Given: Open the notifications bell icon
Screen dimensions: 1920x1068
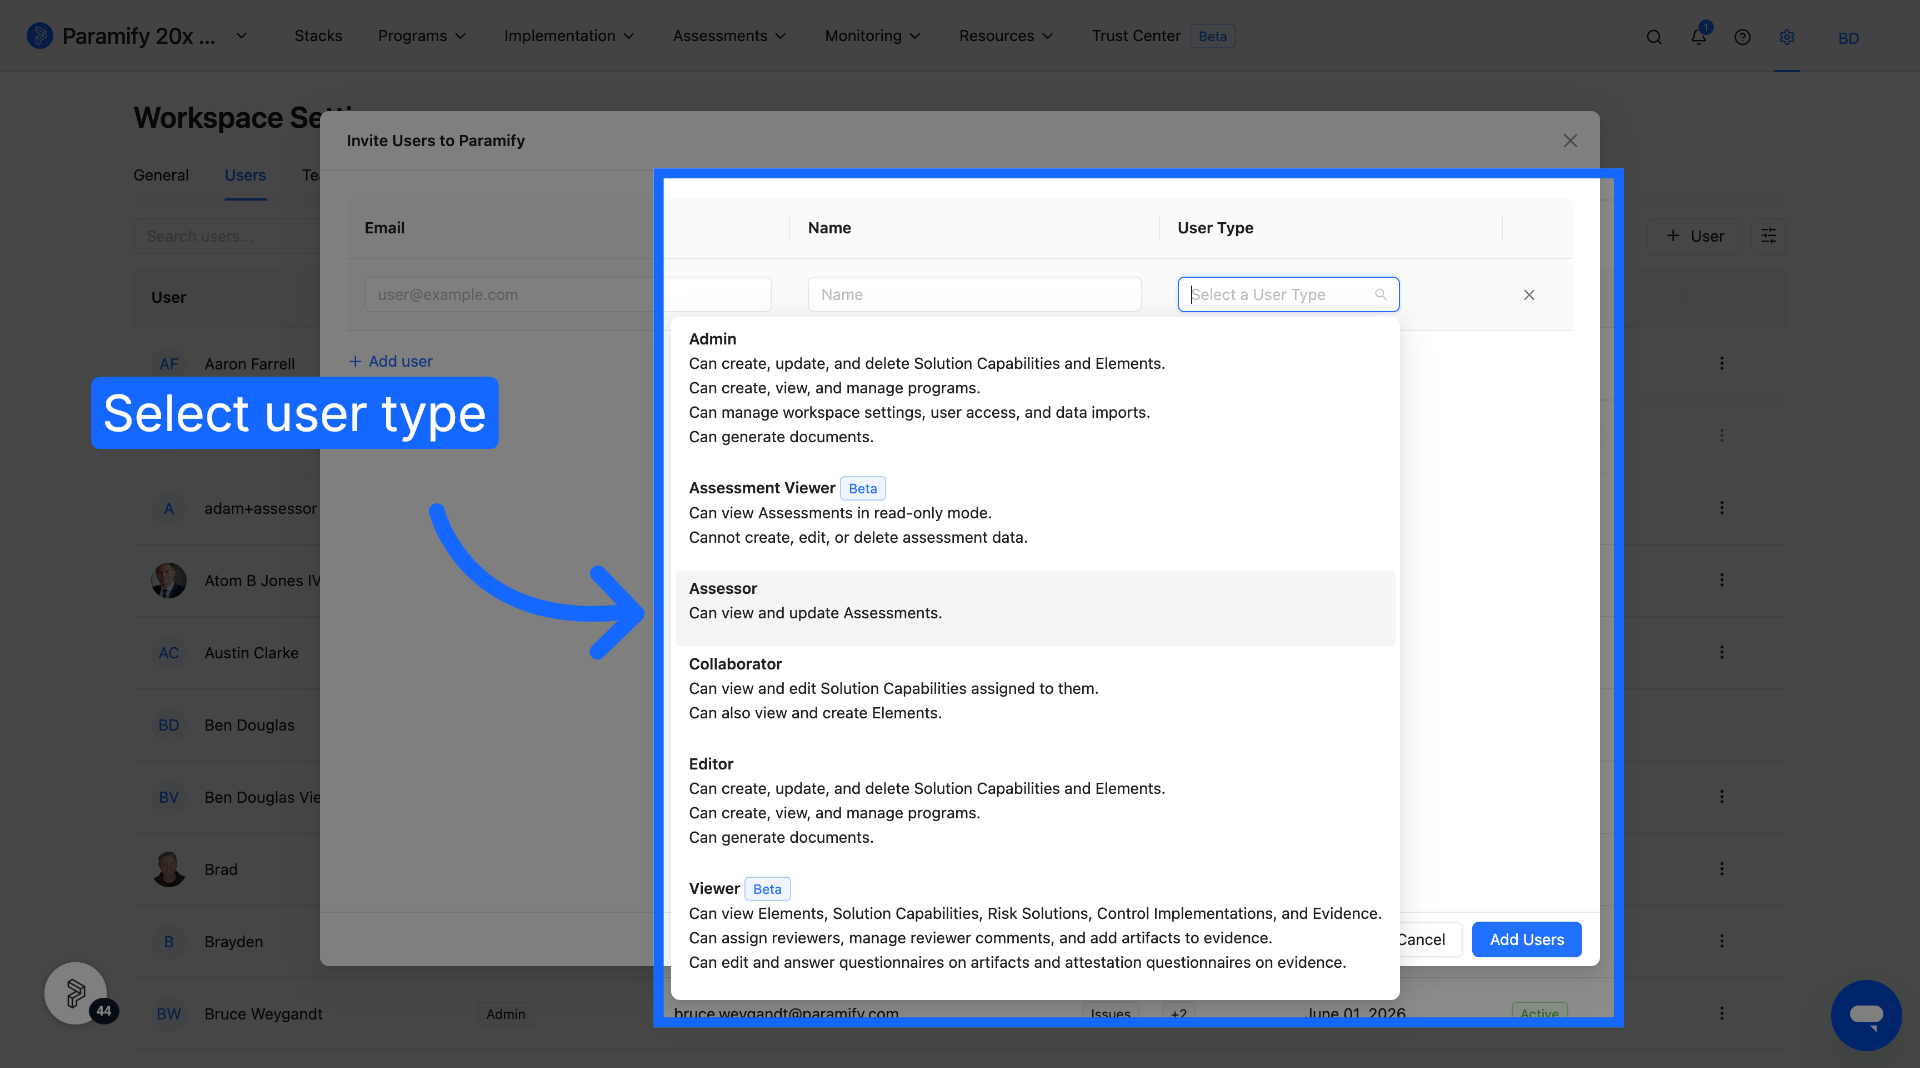Looking at the screenshot, I should point(1698,36).
